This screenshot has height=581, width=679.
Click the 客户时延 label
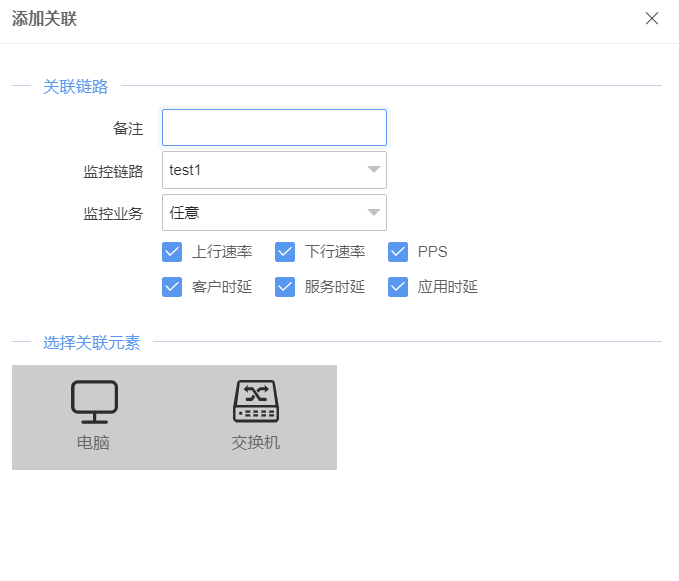coord(222,287)
